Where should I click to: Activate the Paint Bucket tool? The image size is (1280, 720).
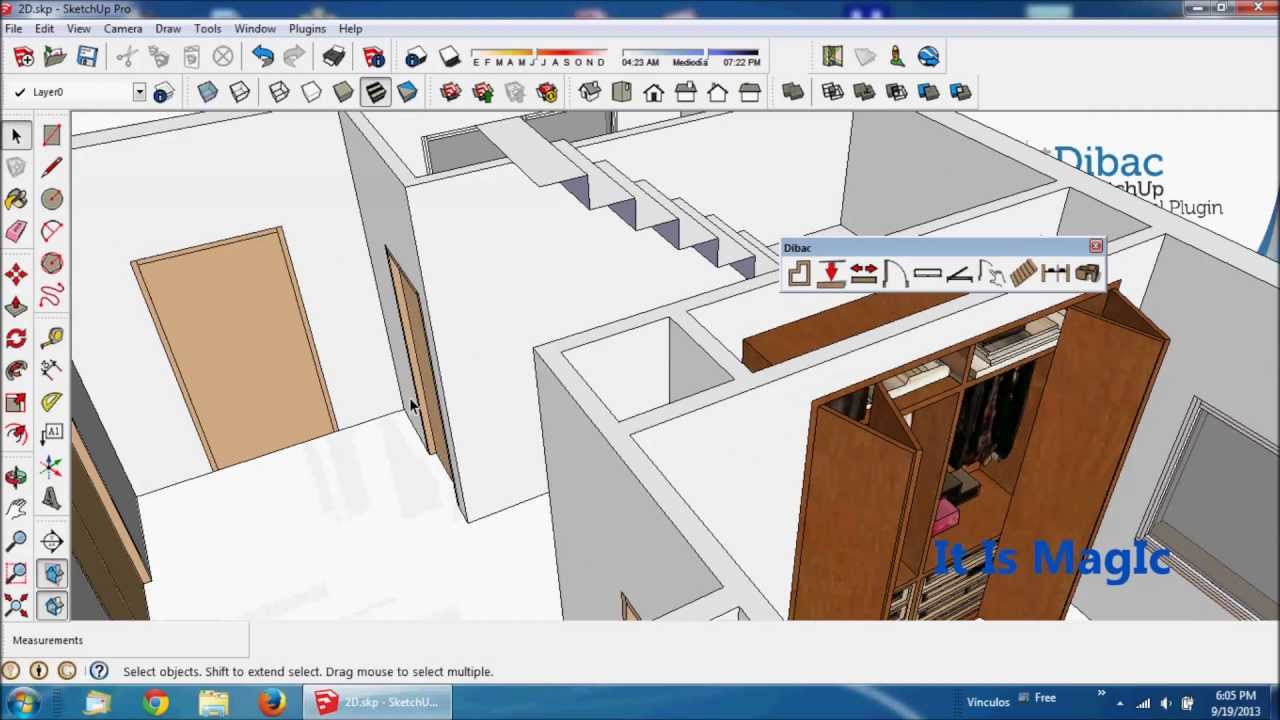pyautogui.click(x=16, y=199)
